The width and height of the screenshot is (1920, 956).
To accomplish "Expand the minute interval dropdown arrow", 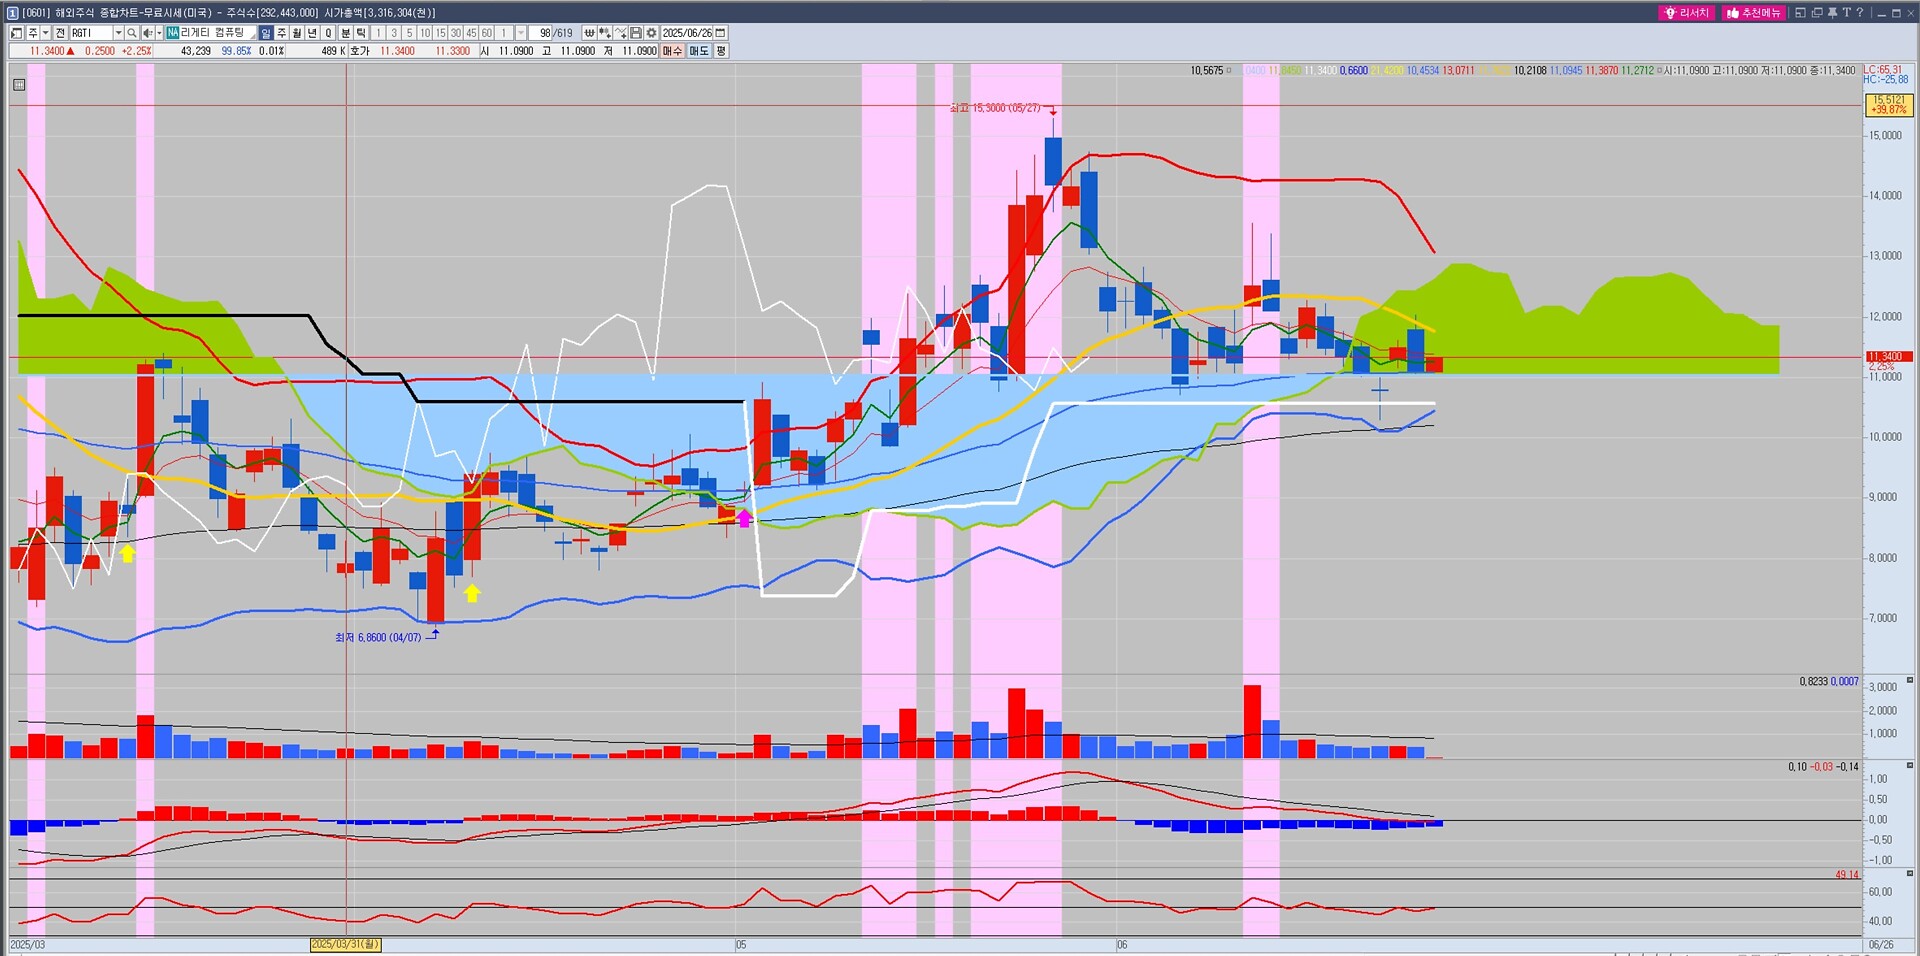I will (520, 33).
